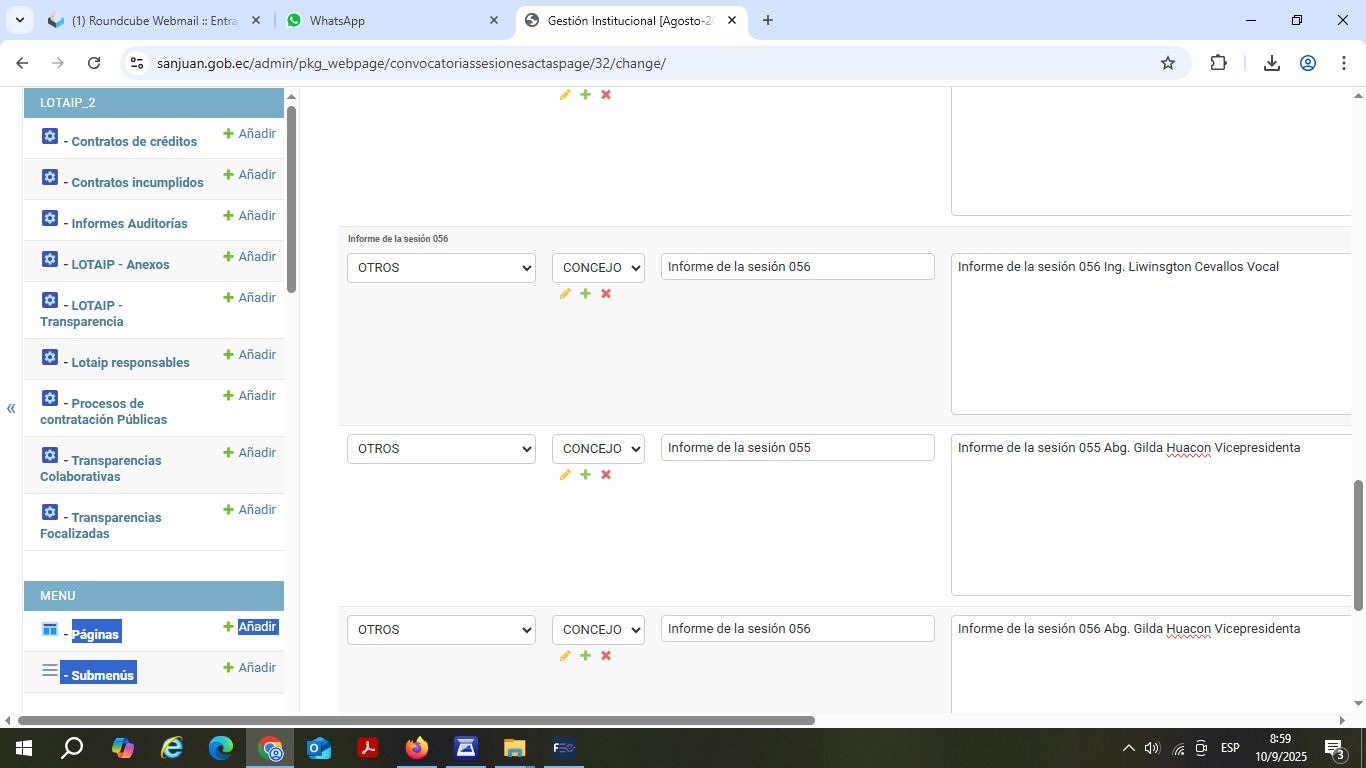This screenshot has height=768, width=1366.
Task: Collapse the sidebar with the double-arrow icon
Action: click(11, 408)
